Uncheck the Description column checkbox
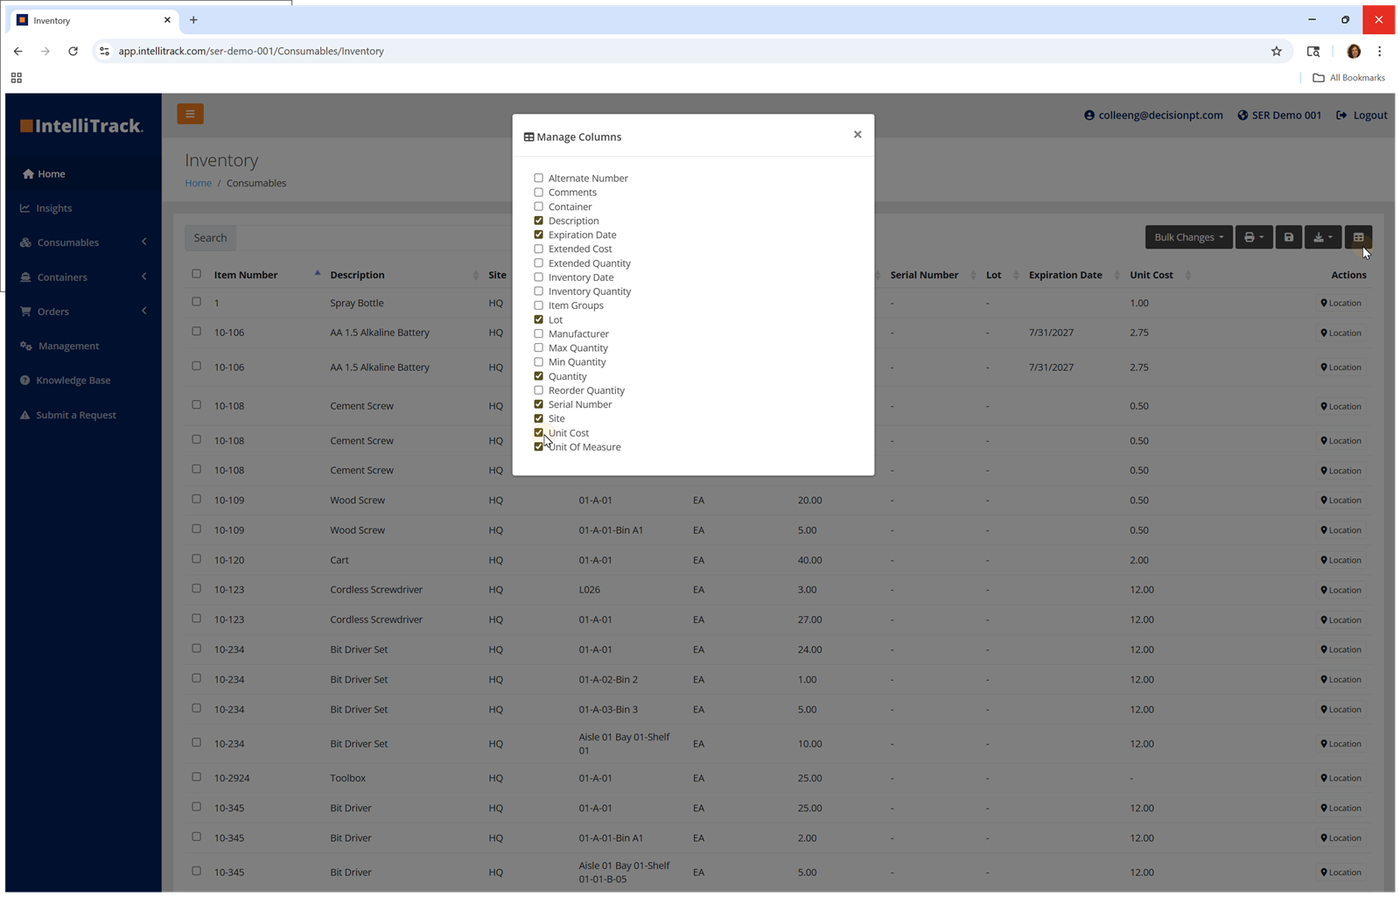The height and width of the screenshot is (897, 1400). (x=538, y=221)
